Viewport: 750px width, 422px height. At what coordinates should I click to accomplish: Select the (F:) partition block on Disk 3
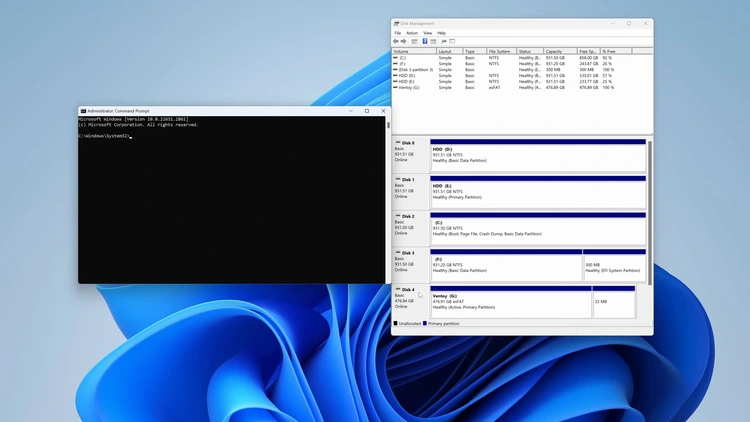coord(506,266)
